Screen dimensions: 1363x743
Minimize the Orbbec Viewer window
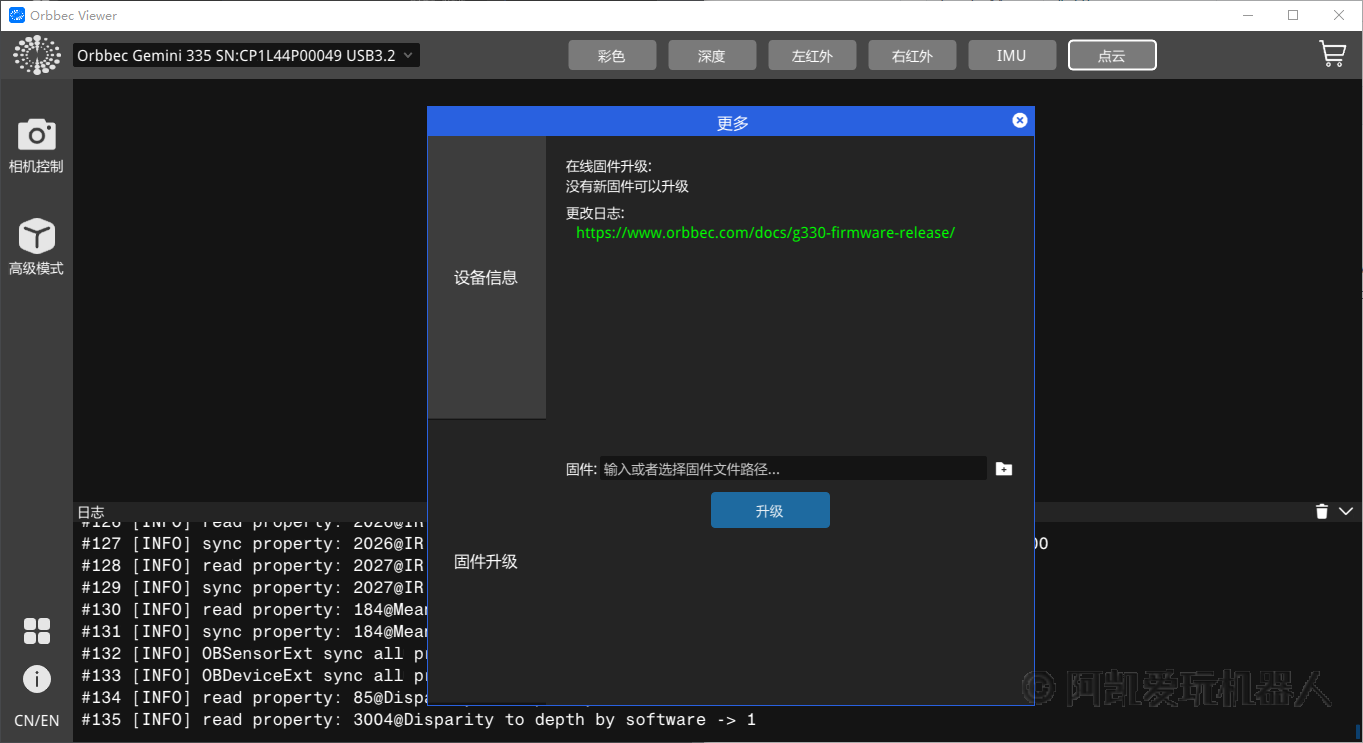1247,15
